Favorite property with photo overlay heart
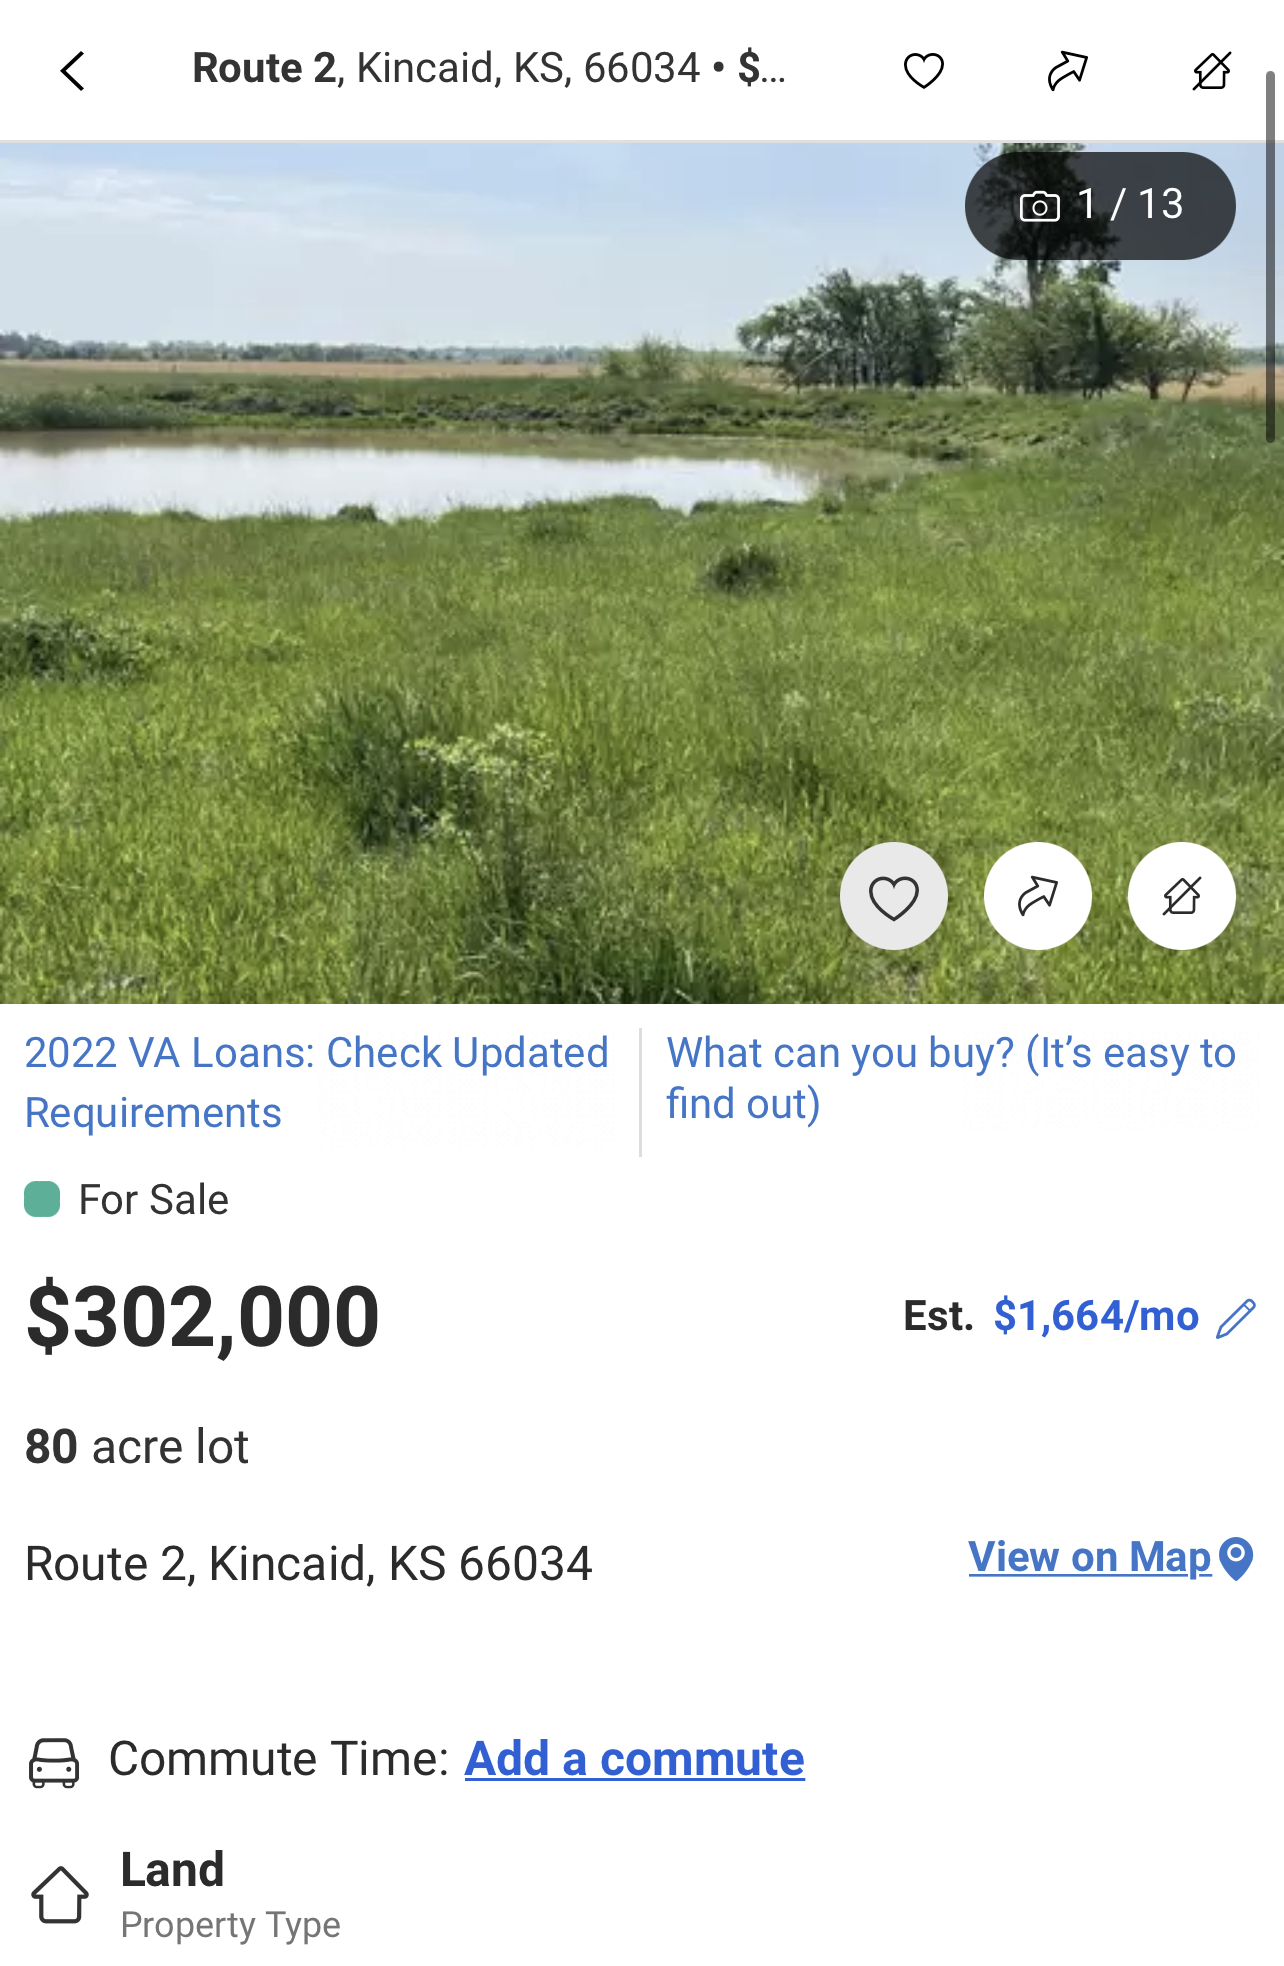1284x1966 pixels. tap(893, 896)
